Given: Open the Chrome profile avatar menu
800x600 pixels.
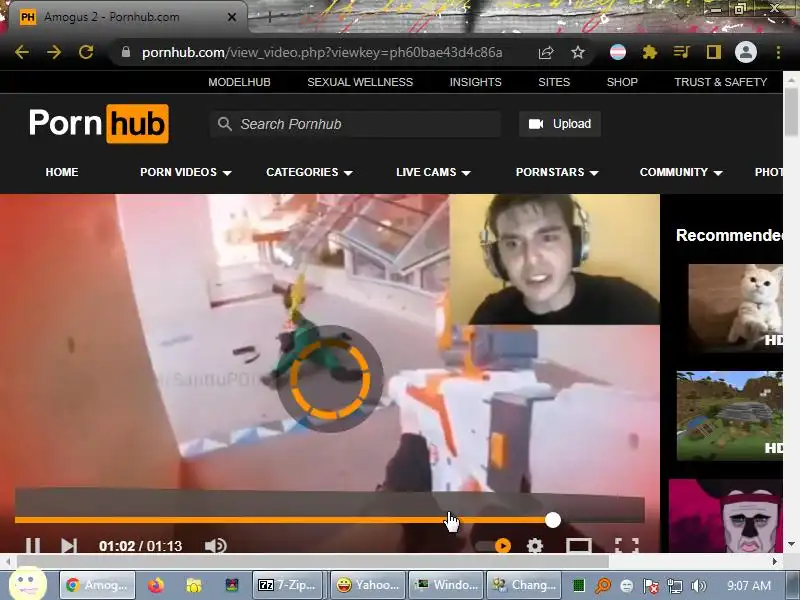Looking at the screenshot, I should pyautogui.click(x=745, y=52).
